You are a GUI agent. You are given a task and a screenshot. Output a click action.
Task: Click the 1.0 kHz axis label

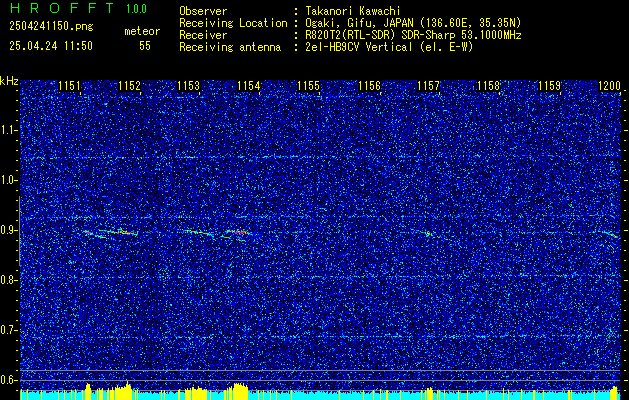click(8, 181)
